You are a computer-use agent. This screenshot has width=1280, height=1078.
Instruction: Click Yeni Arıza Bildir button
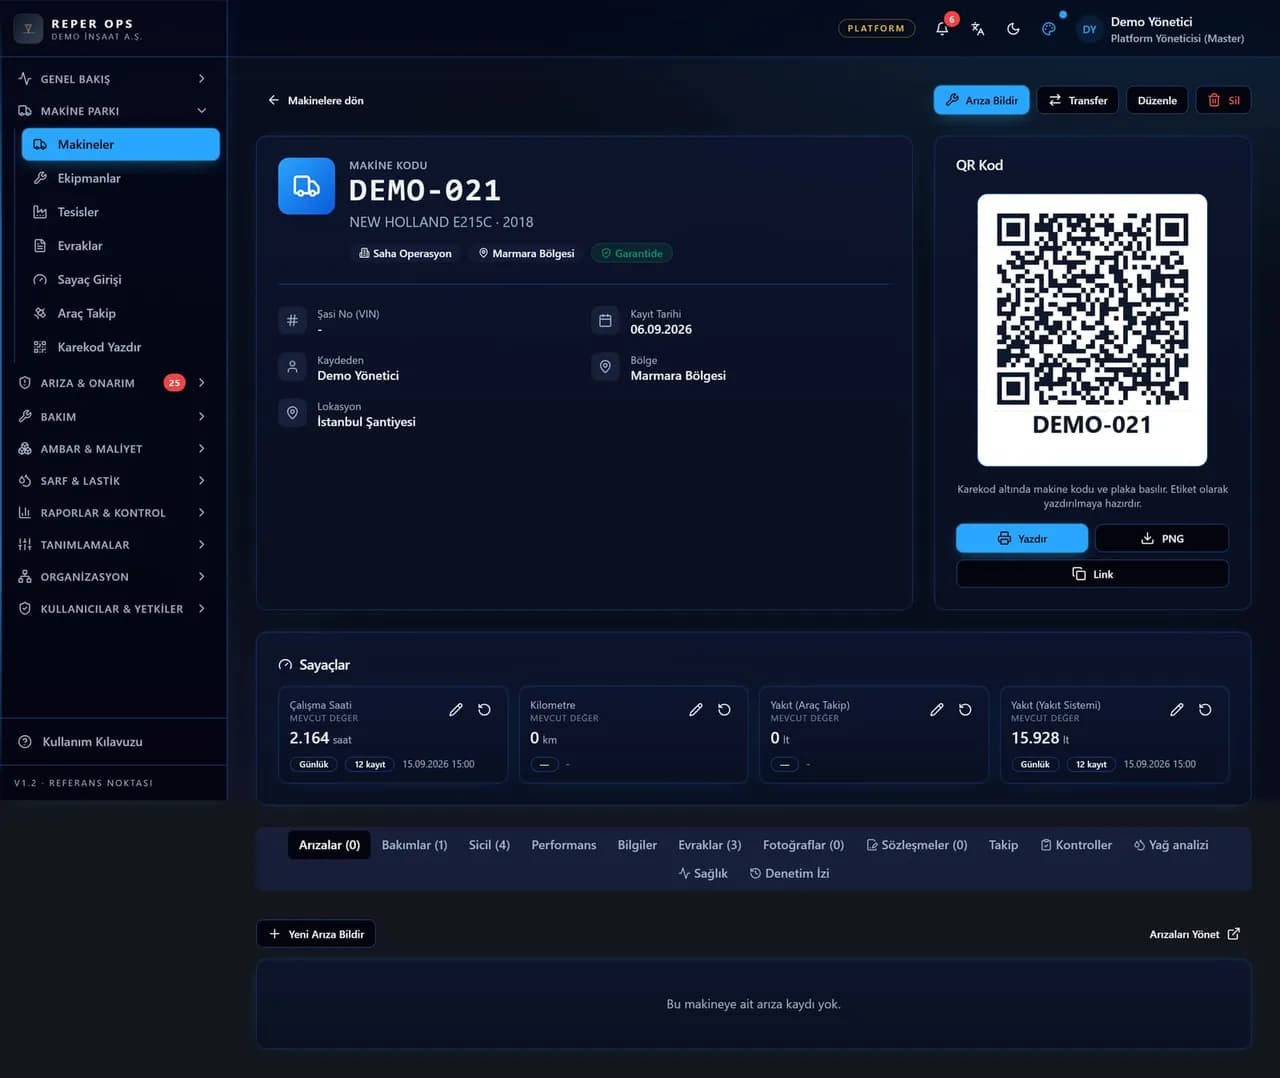pyautogui.click(x=316, y=934)
